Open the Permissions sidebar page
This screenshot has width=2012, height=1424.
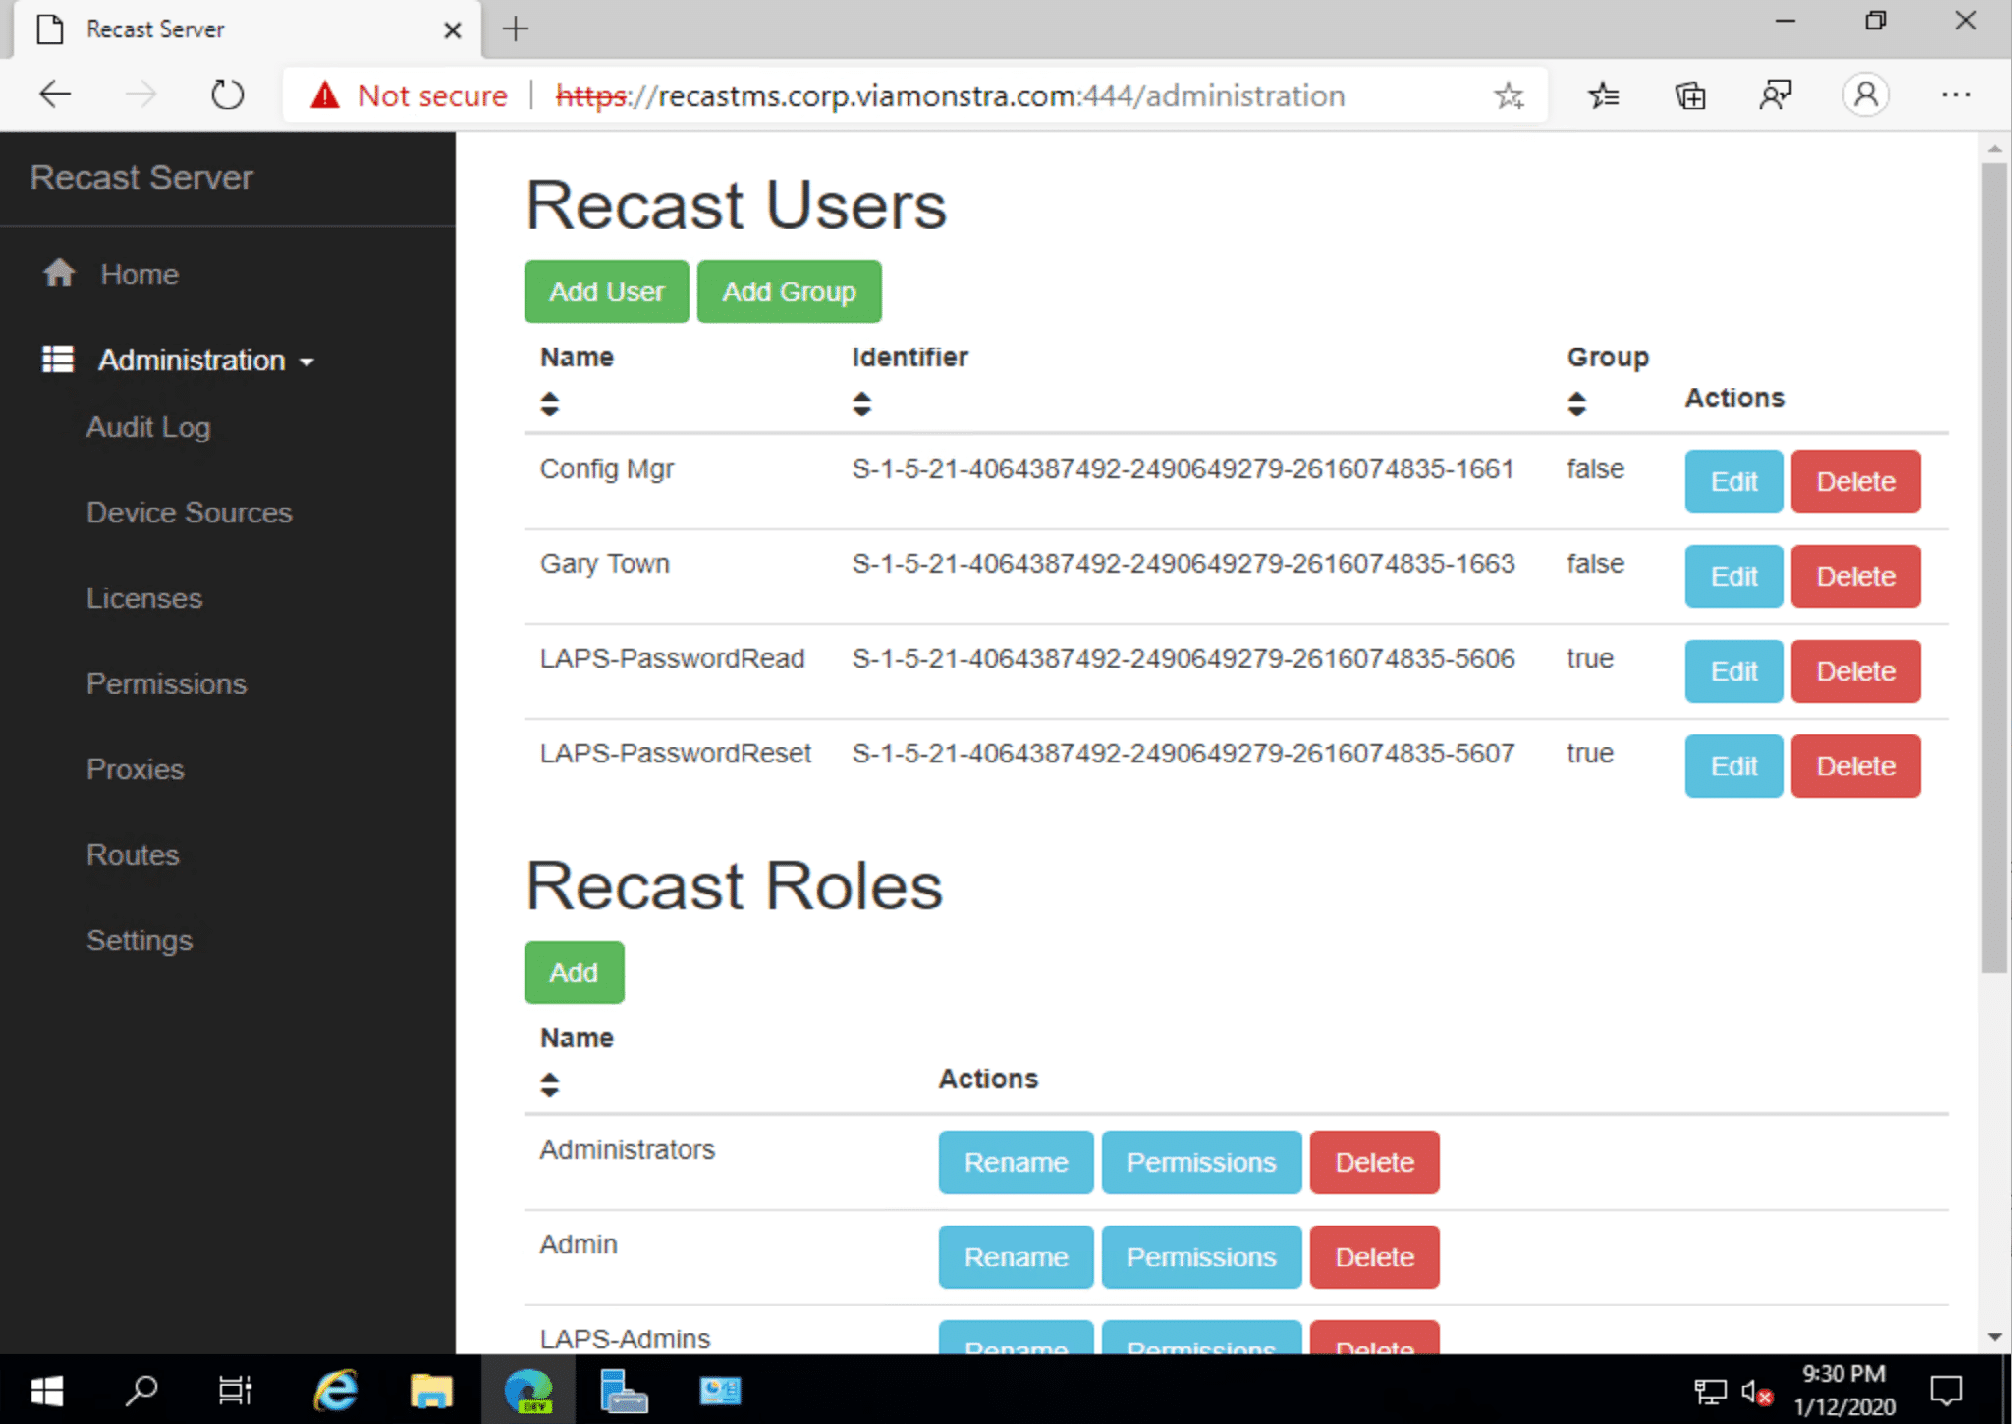tap(166, 683)
